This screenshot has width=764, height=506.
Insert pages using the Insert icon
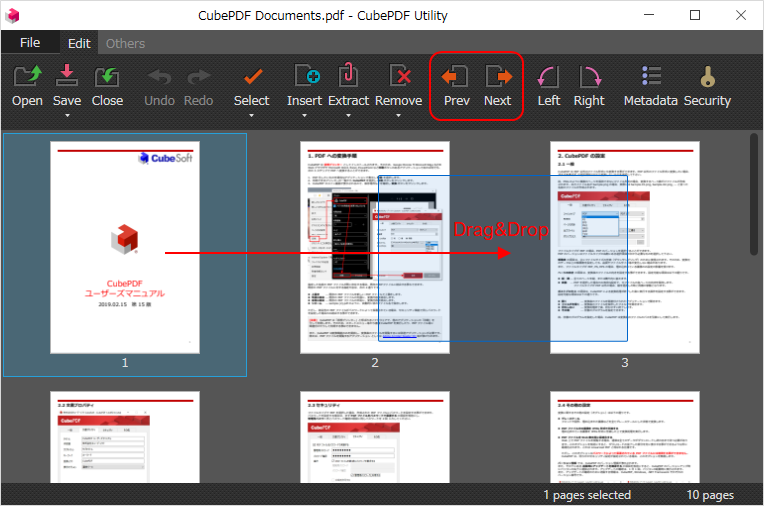tap(304, 86)
